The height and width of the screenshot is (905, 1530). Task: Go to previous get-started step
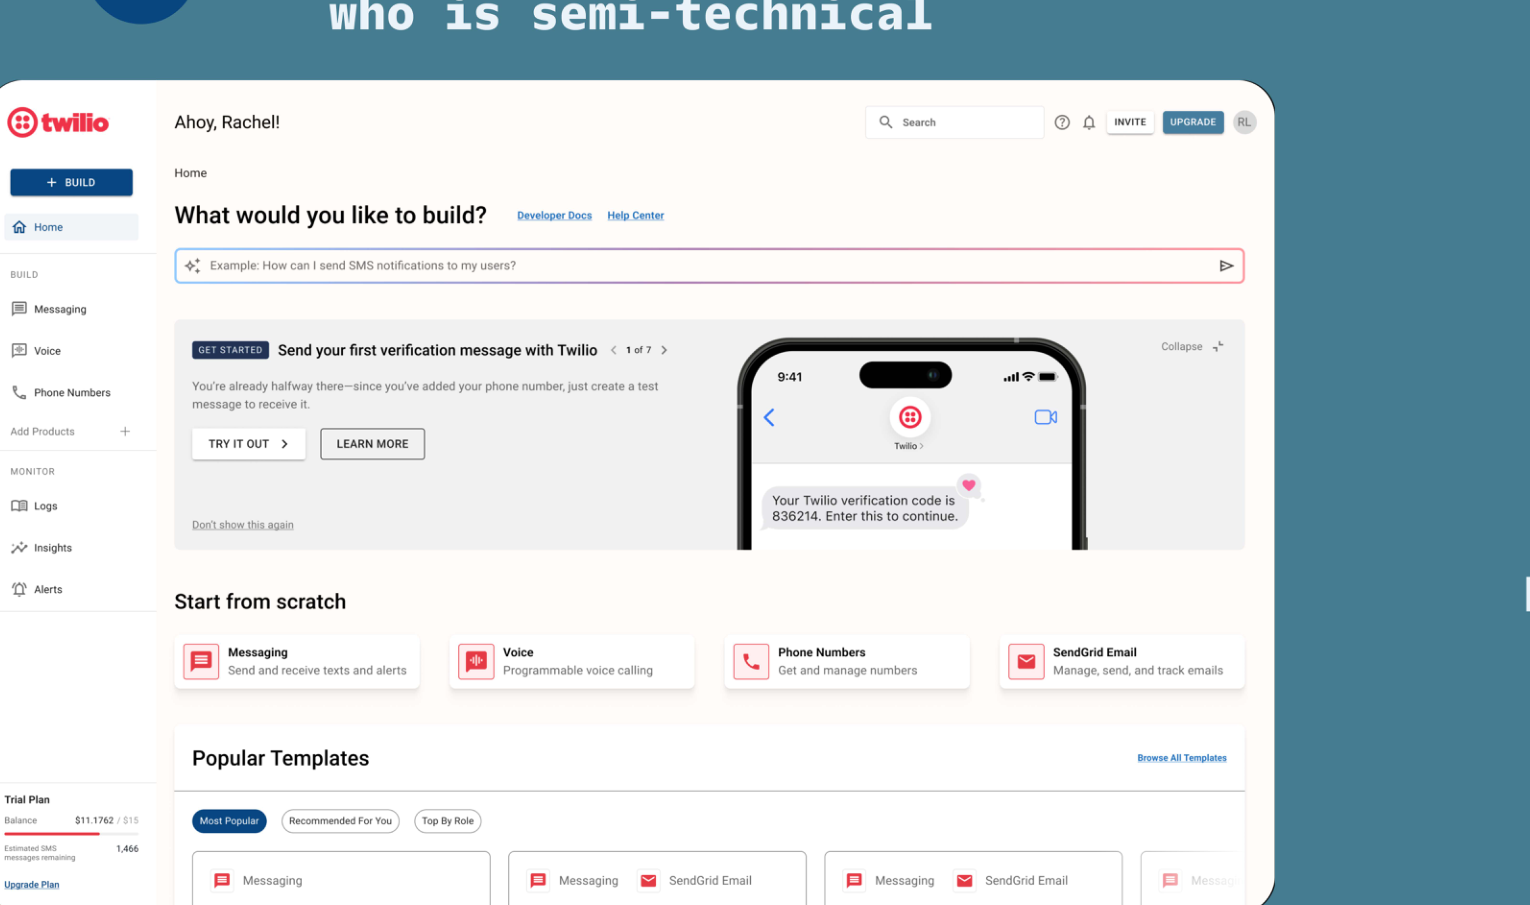613,350
